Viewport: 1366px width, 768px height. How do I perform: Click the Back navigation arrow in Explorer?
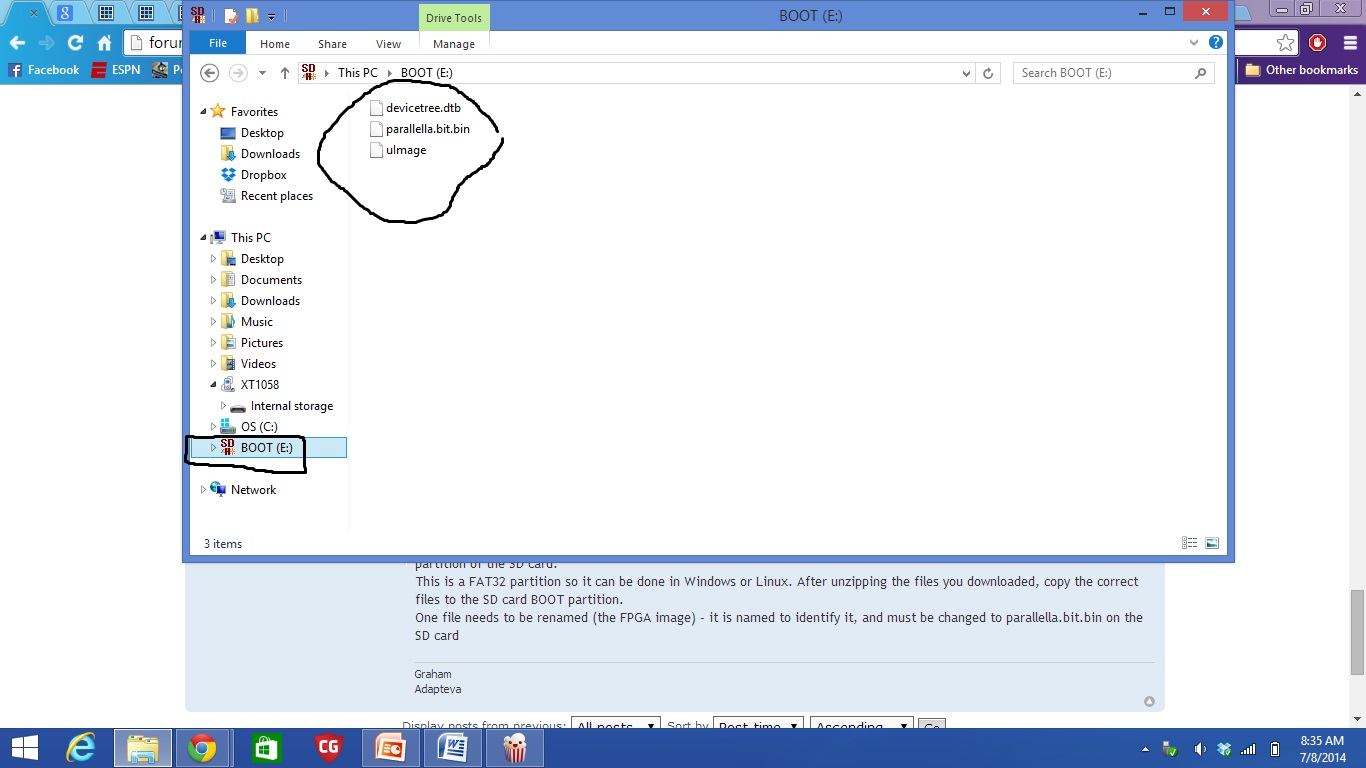point(209,73)
